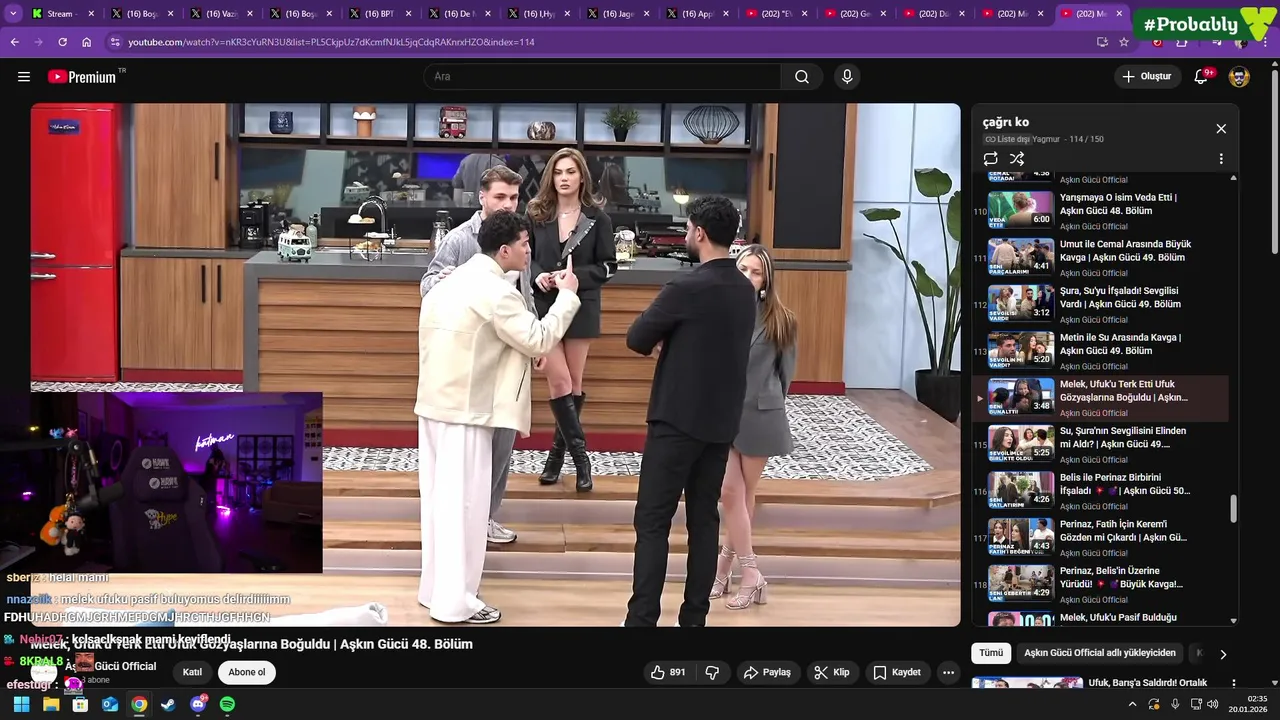Open Spotify from taskbar
Screen dimensions: 1280x720
click(x=227, y=705)
